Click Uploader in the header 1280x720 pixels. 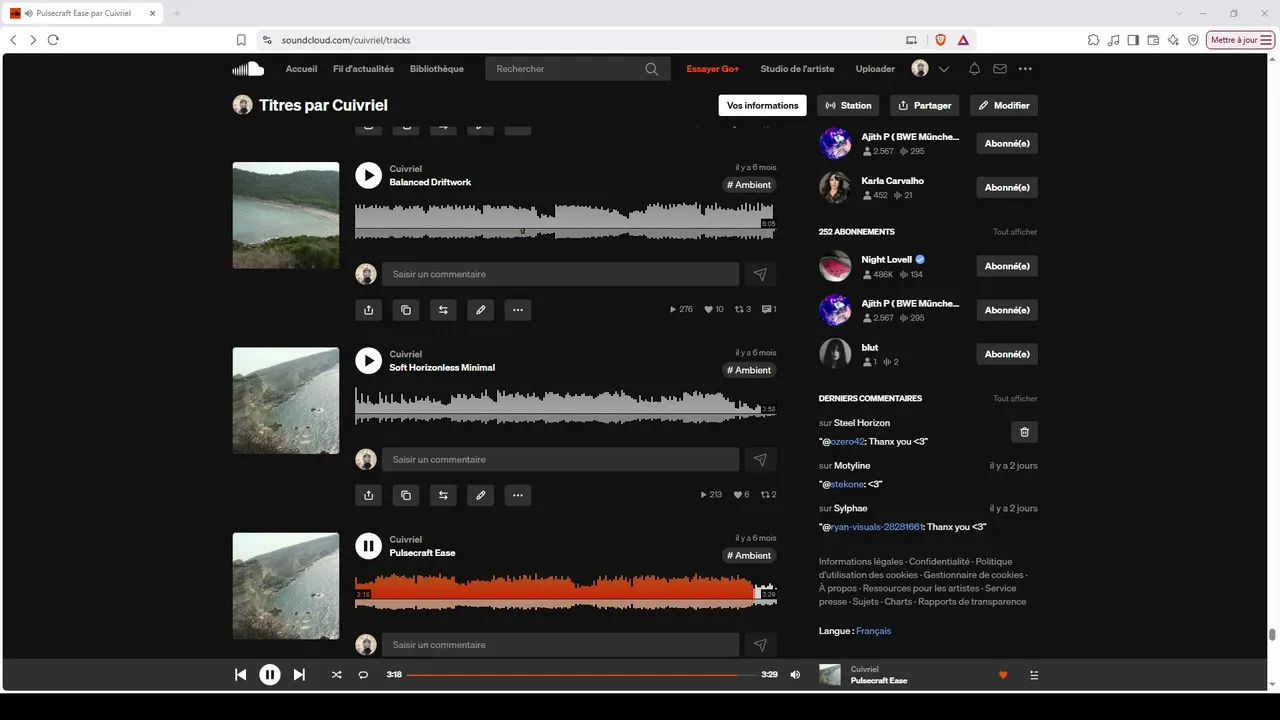click(x=875, y=69)
